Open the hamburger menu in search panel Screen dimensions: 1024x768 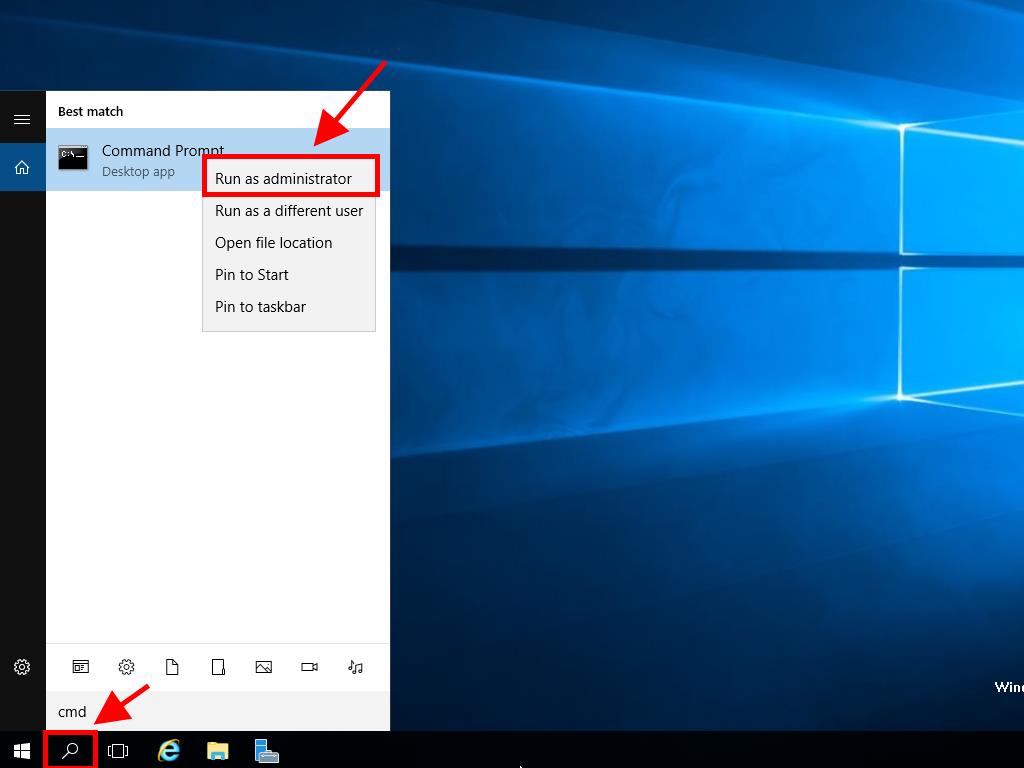pos(21,119)
